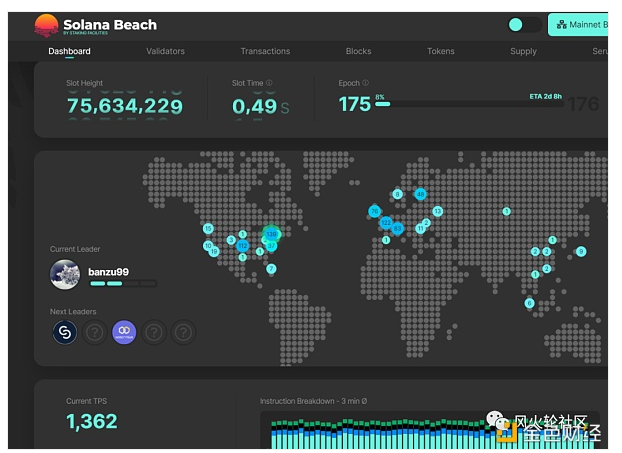Viewport: 622px width, 453px height.
Task: Select the first next leader icon
Action: 65,332
